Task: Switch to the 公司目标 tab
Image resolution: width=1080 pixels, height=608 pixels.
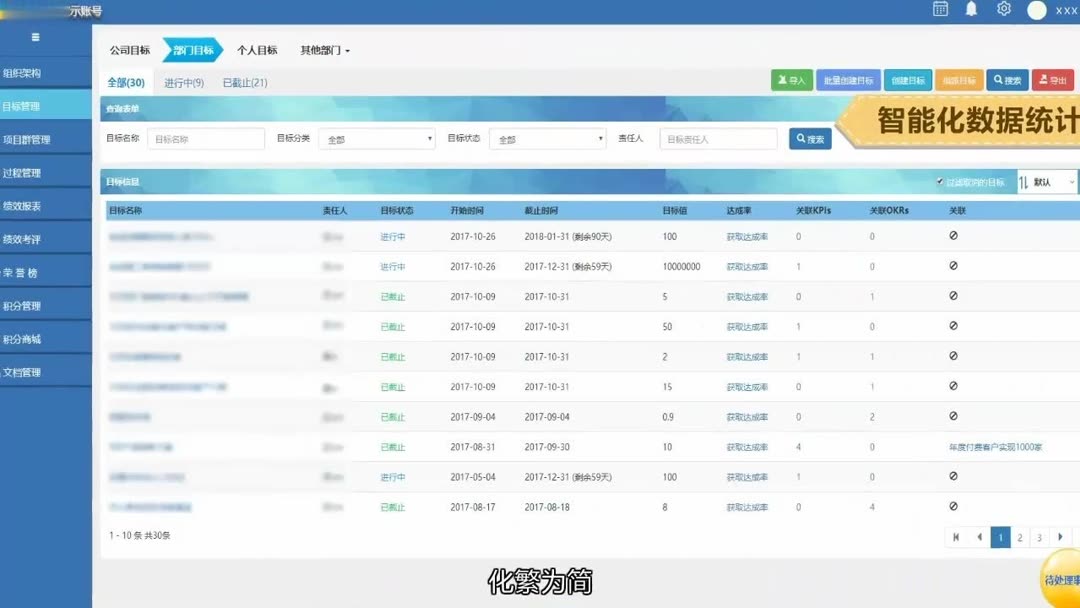Action: coord(130,48)
